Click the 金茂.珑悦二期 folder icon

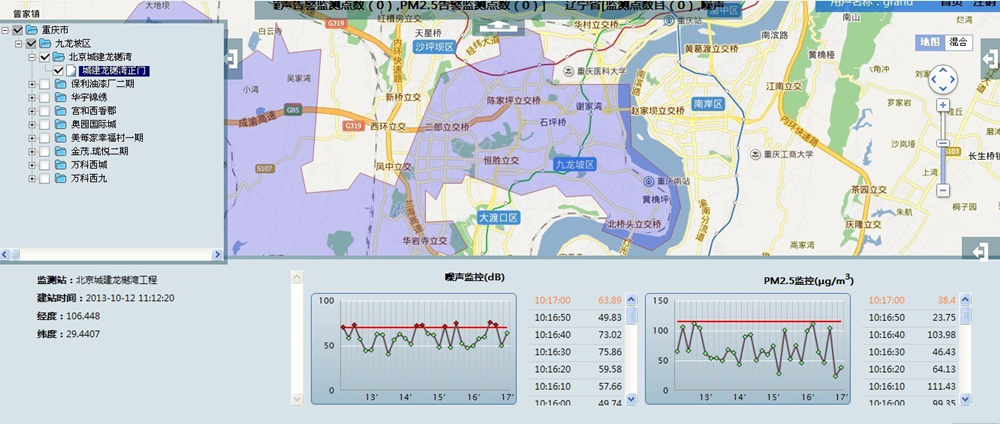pyautogui.click(x=61, y=151)
